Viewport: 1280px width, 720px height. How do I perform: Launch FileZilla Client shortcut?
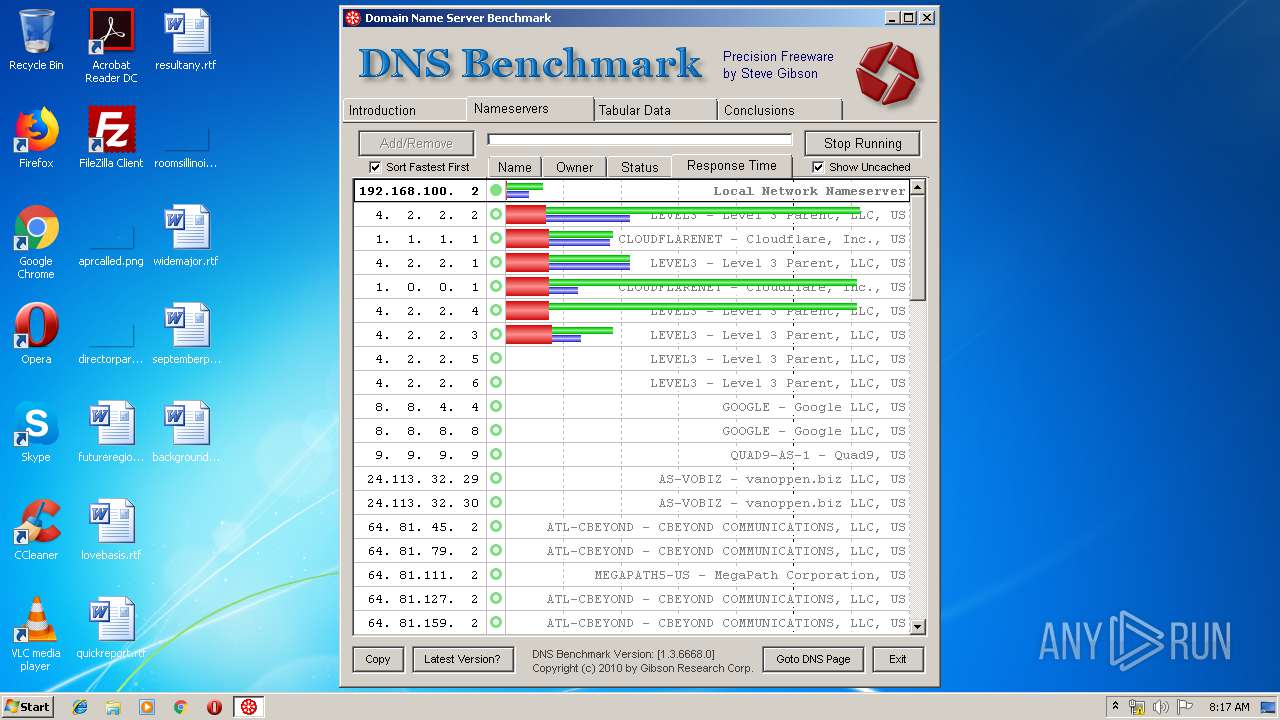[x=111, y=138]
